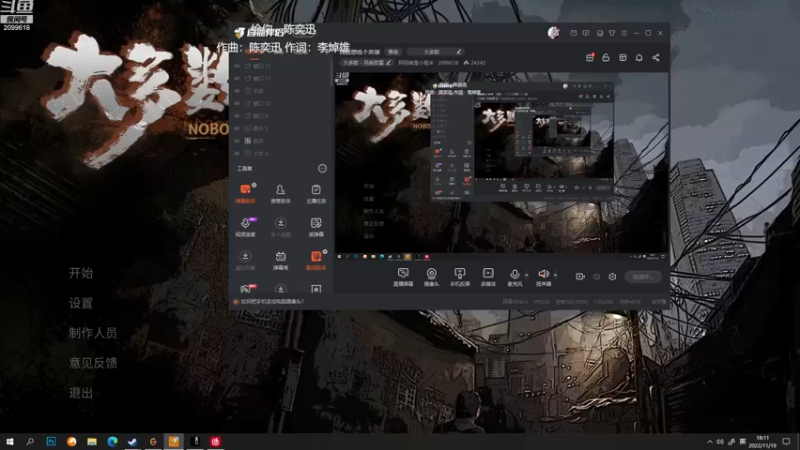Open Microsoft Edge from the taskbar
Image resolution: width=800 pixels, height=450 pixels.
(112, 441)
